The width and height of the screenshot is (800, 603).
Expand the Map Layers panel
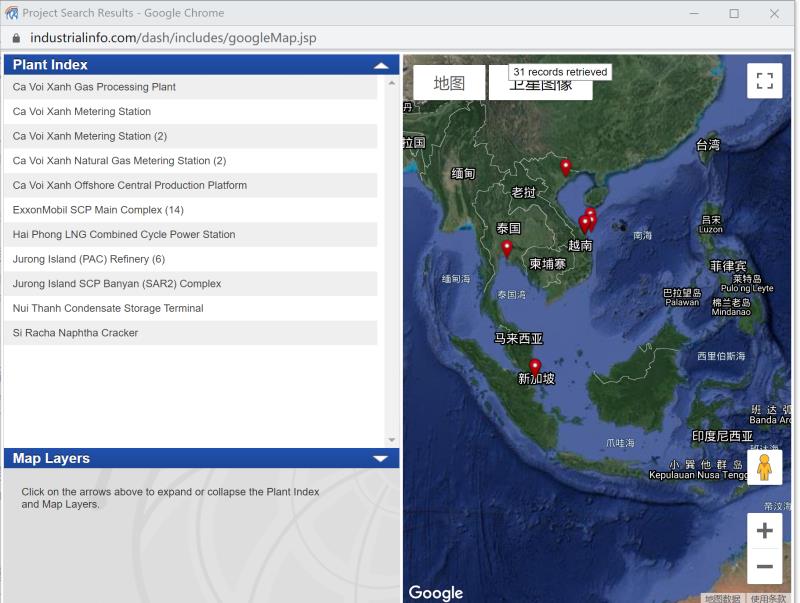tap(380, 459)
